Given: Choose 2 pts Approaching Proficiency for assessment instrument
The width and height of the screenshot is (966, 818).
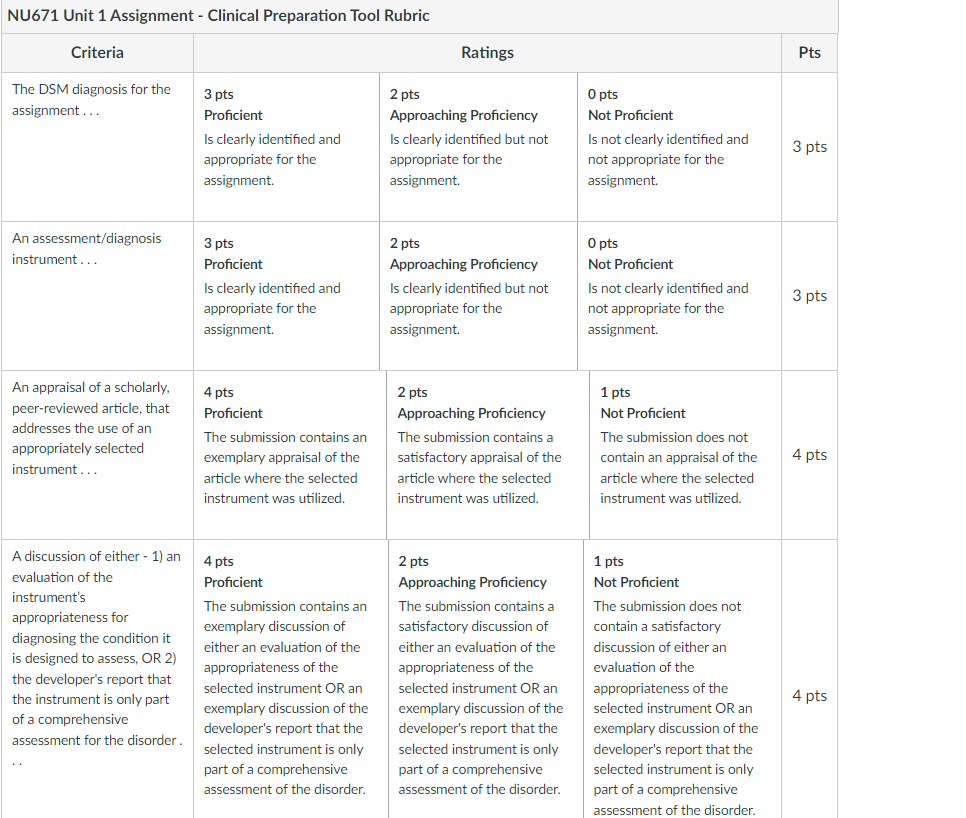Looking at the screenshot, I should pos(478,296).
